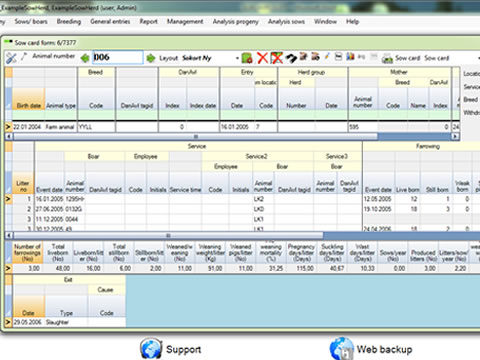Screen dimensions: 480x360
Task: Open the Analysis progeny menu
Action: (x=236, y=22)
